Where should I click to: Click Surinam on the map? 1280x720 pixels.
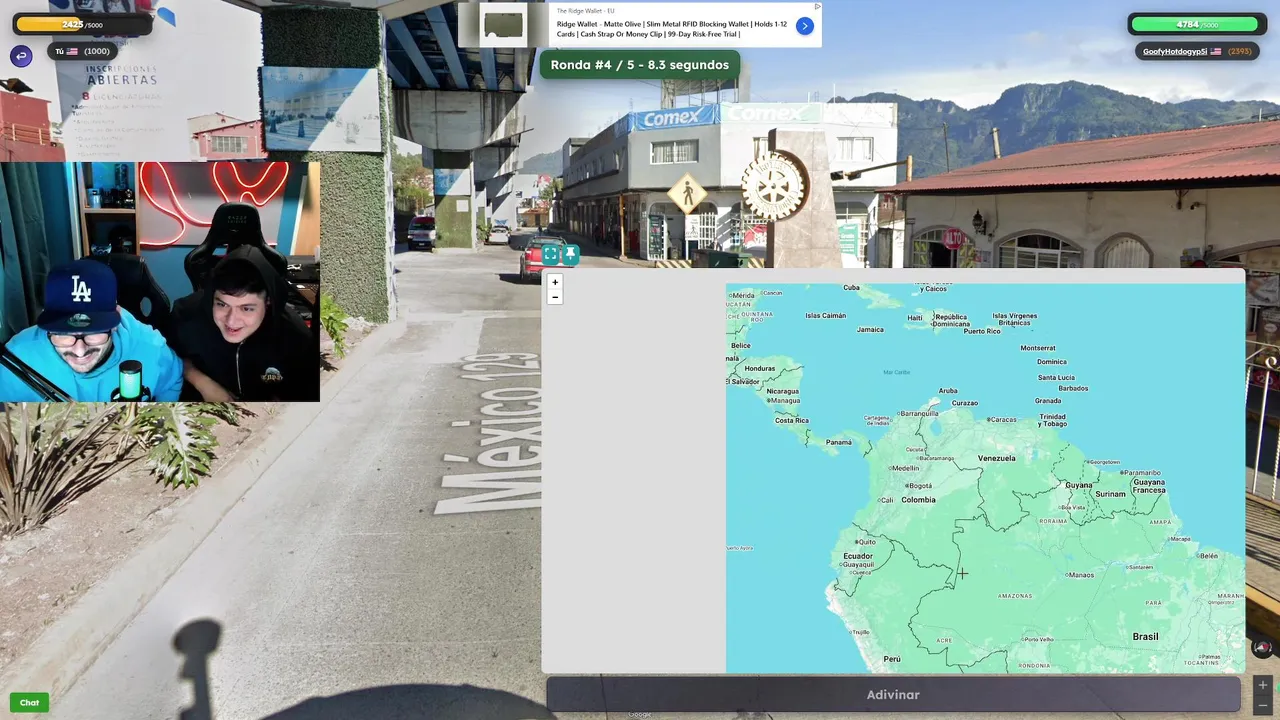click(x=1110, y=494)
